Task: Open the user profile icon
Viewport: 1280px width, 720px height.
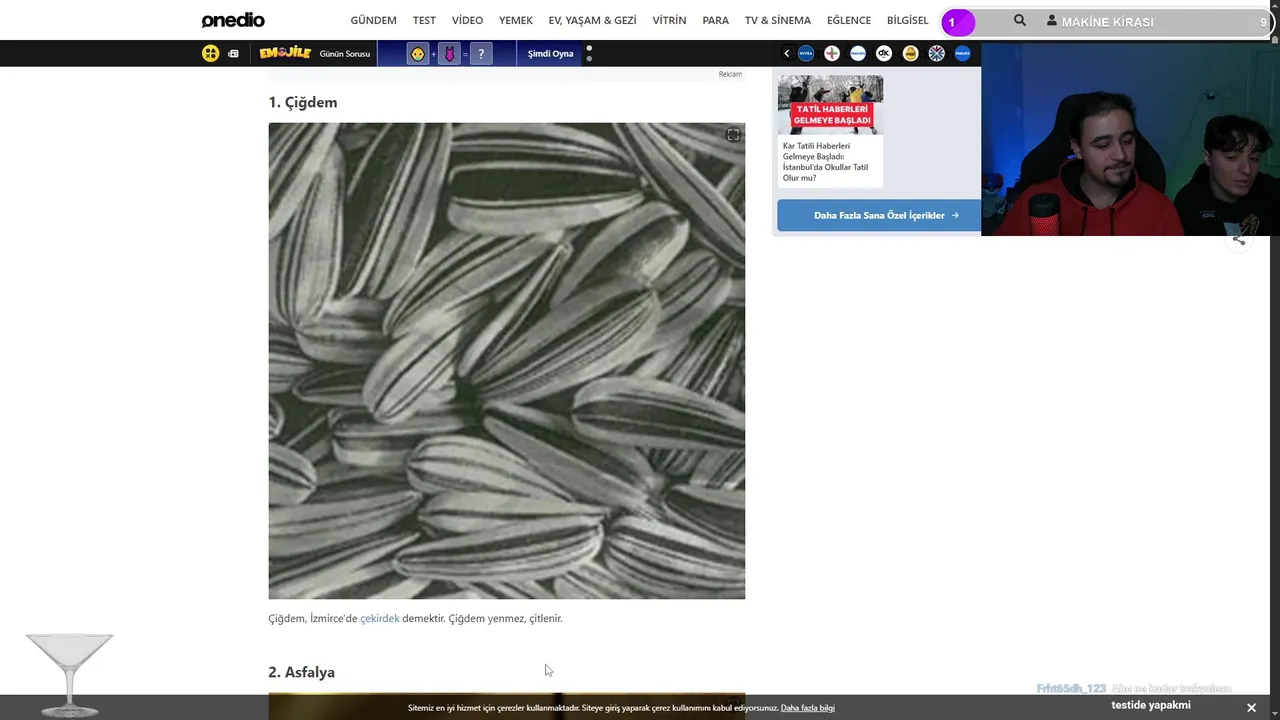Action: [x=1051, y=20]
